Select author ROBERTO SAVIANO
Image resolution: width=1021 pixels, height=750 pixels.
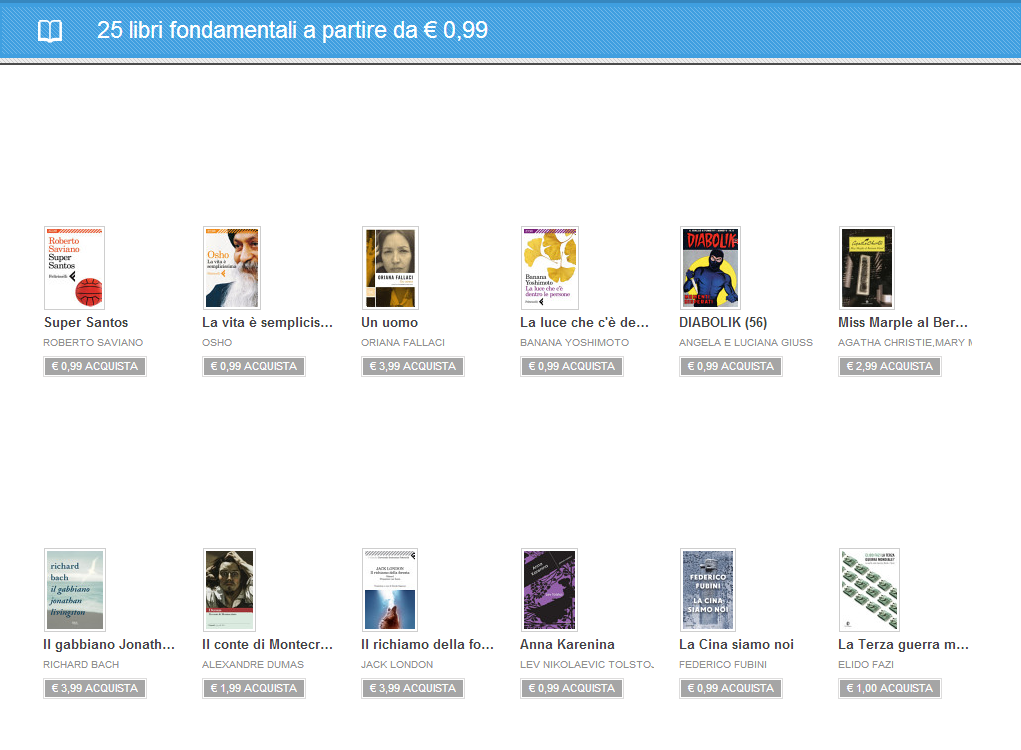[93, 342]
